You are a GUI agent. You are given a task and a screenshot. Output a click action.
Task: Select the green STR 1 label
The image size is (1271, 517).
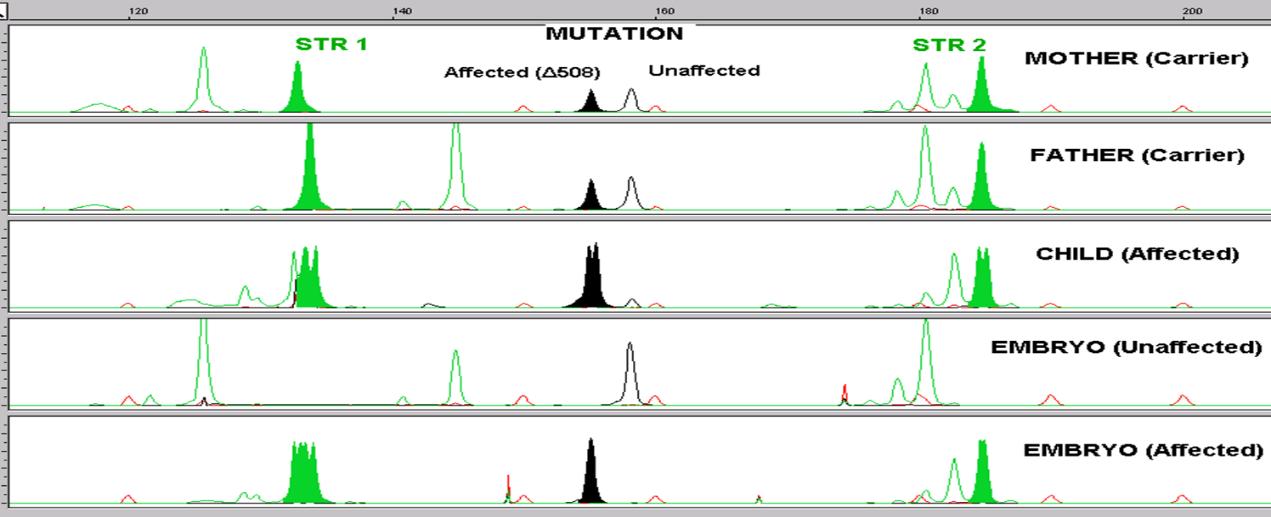click(x=331, y=45)
